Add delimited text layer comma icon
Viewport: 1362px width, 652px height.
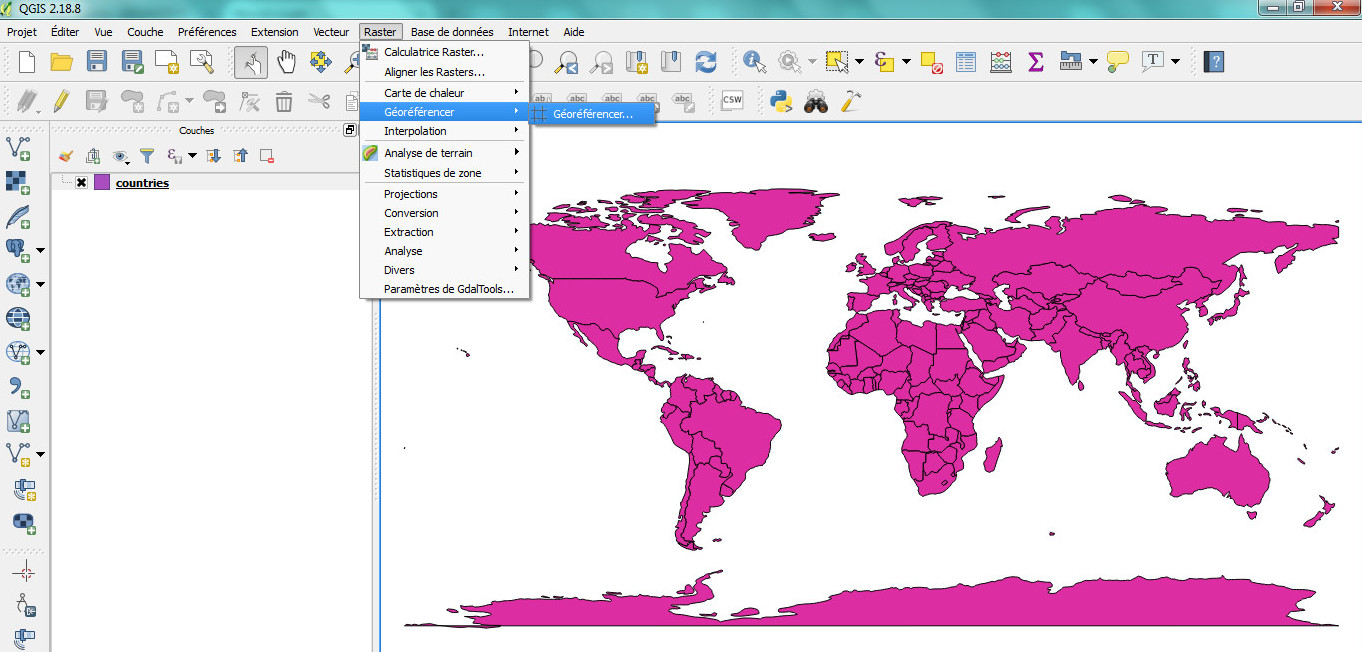tap(19, 386)
